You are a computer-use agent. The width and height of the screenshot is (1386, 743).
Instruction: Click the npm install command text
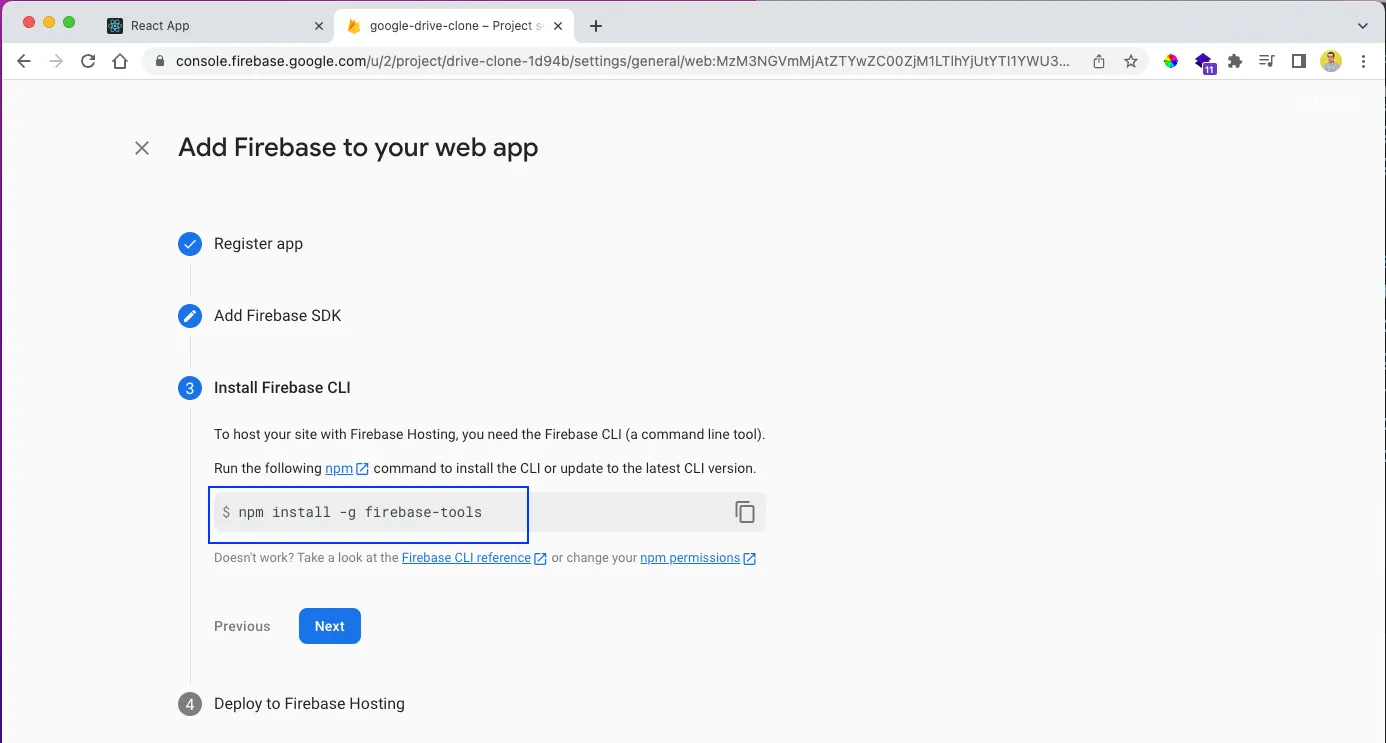[x=360, y=512]
